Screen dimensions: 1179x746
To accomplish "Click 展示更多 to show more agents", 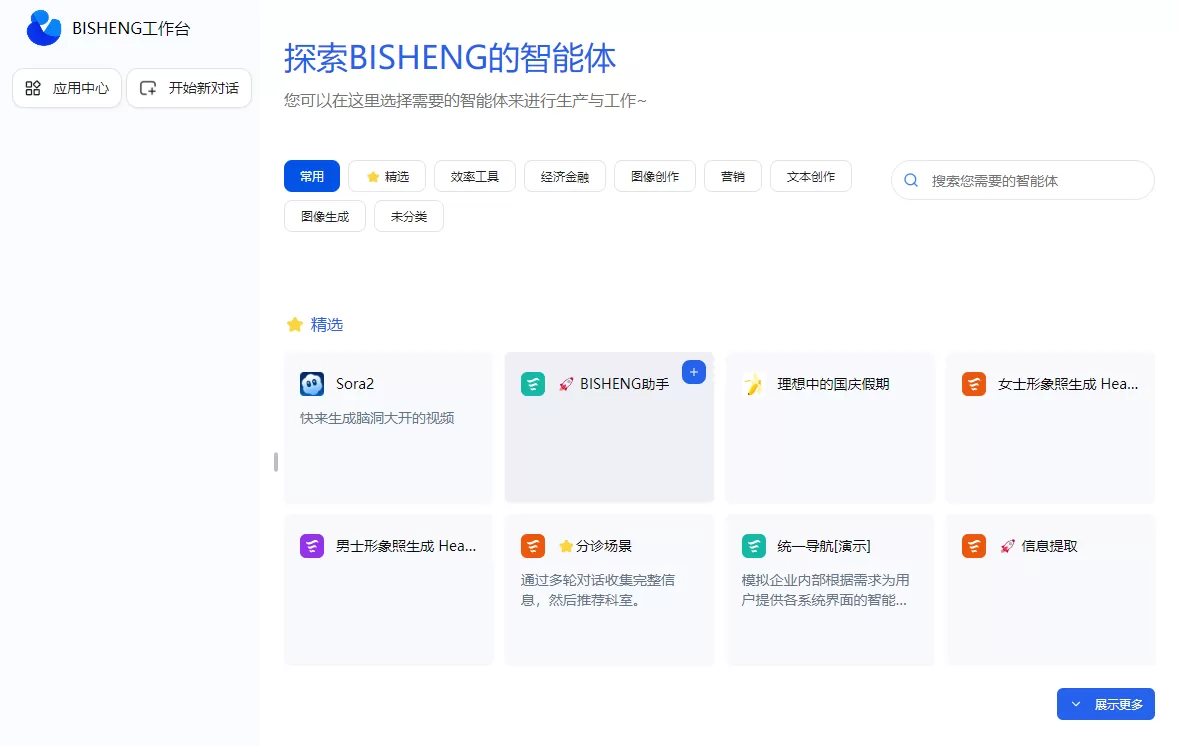I will click(1105, 705).
